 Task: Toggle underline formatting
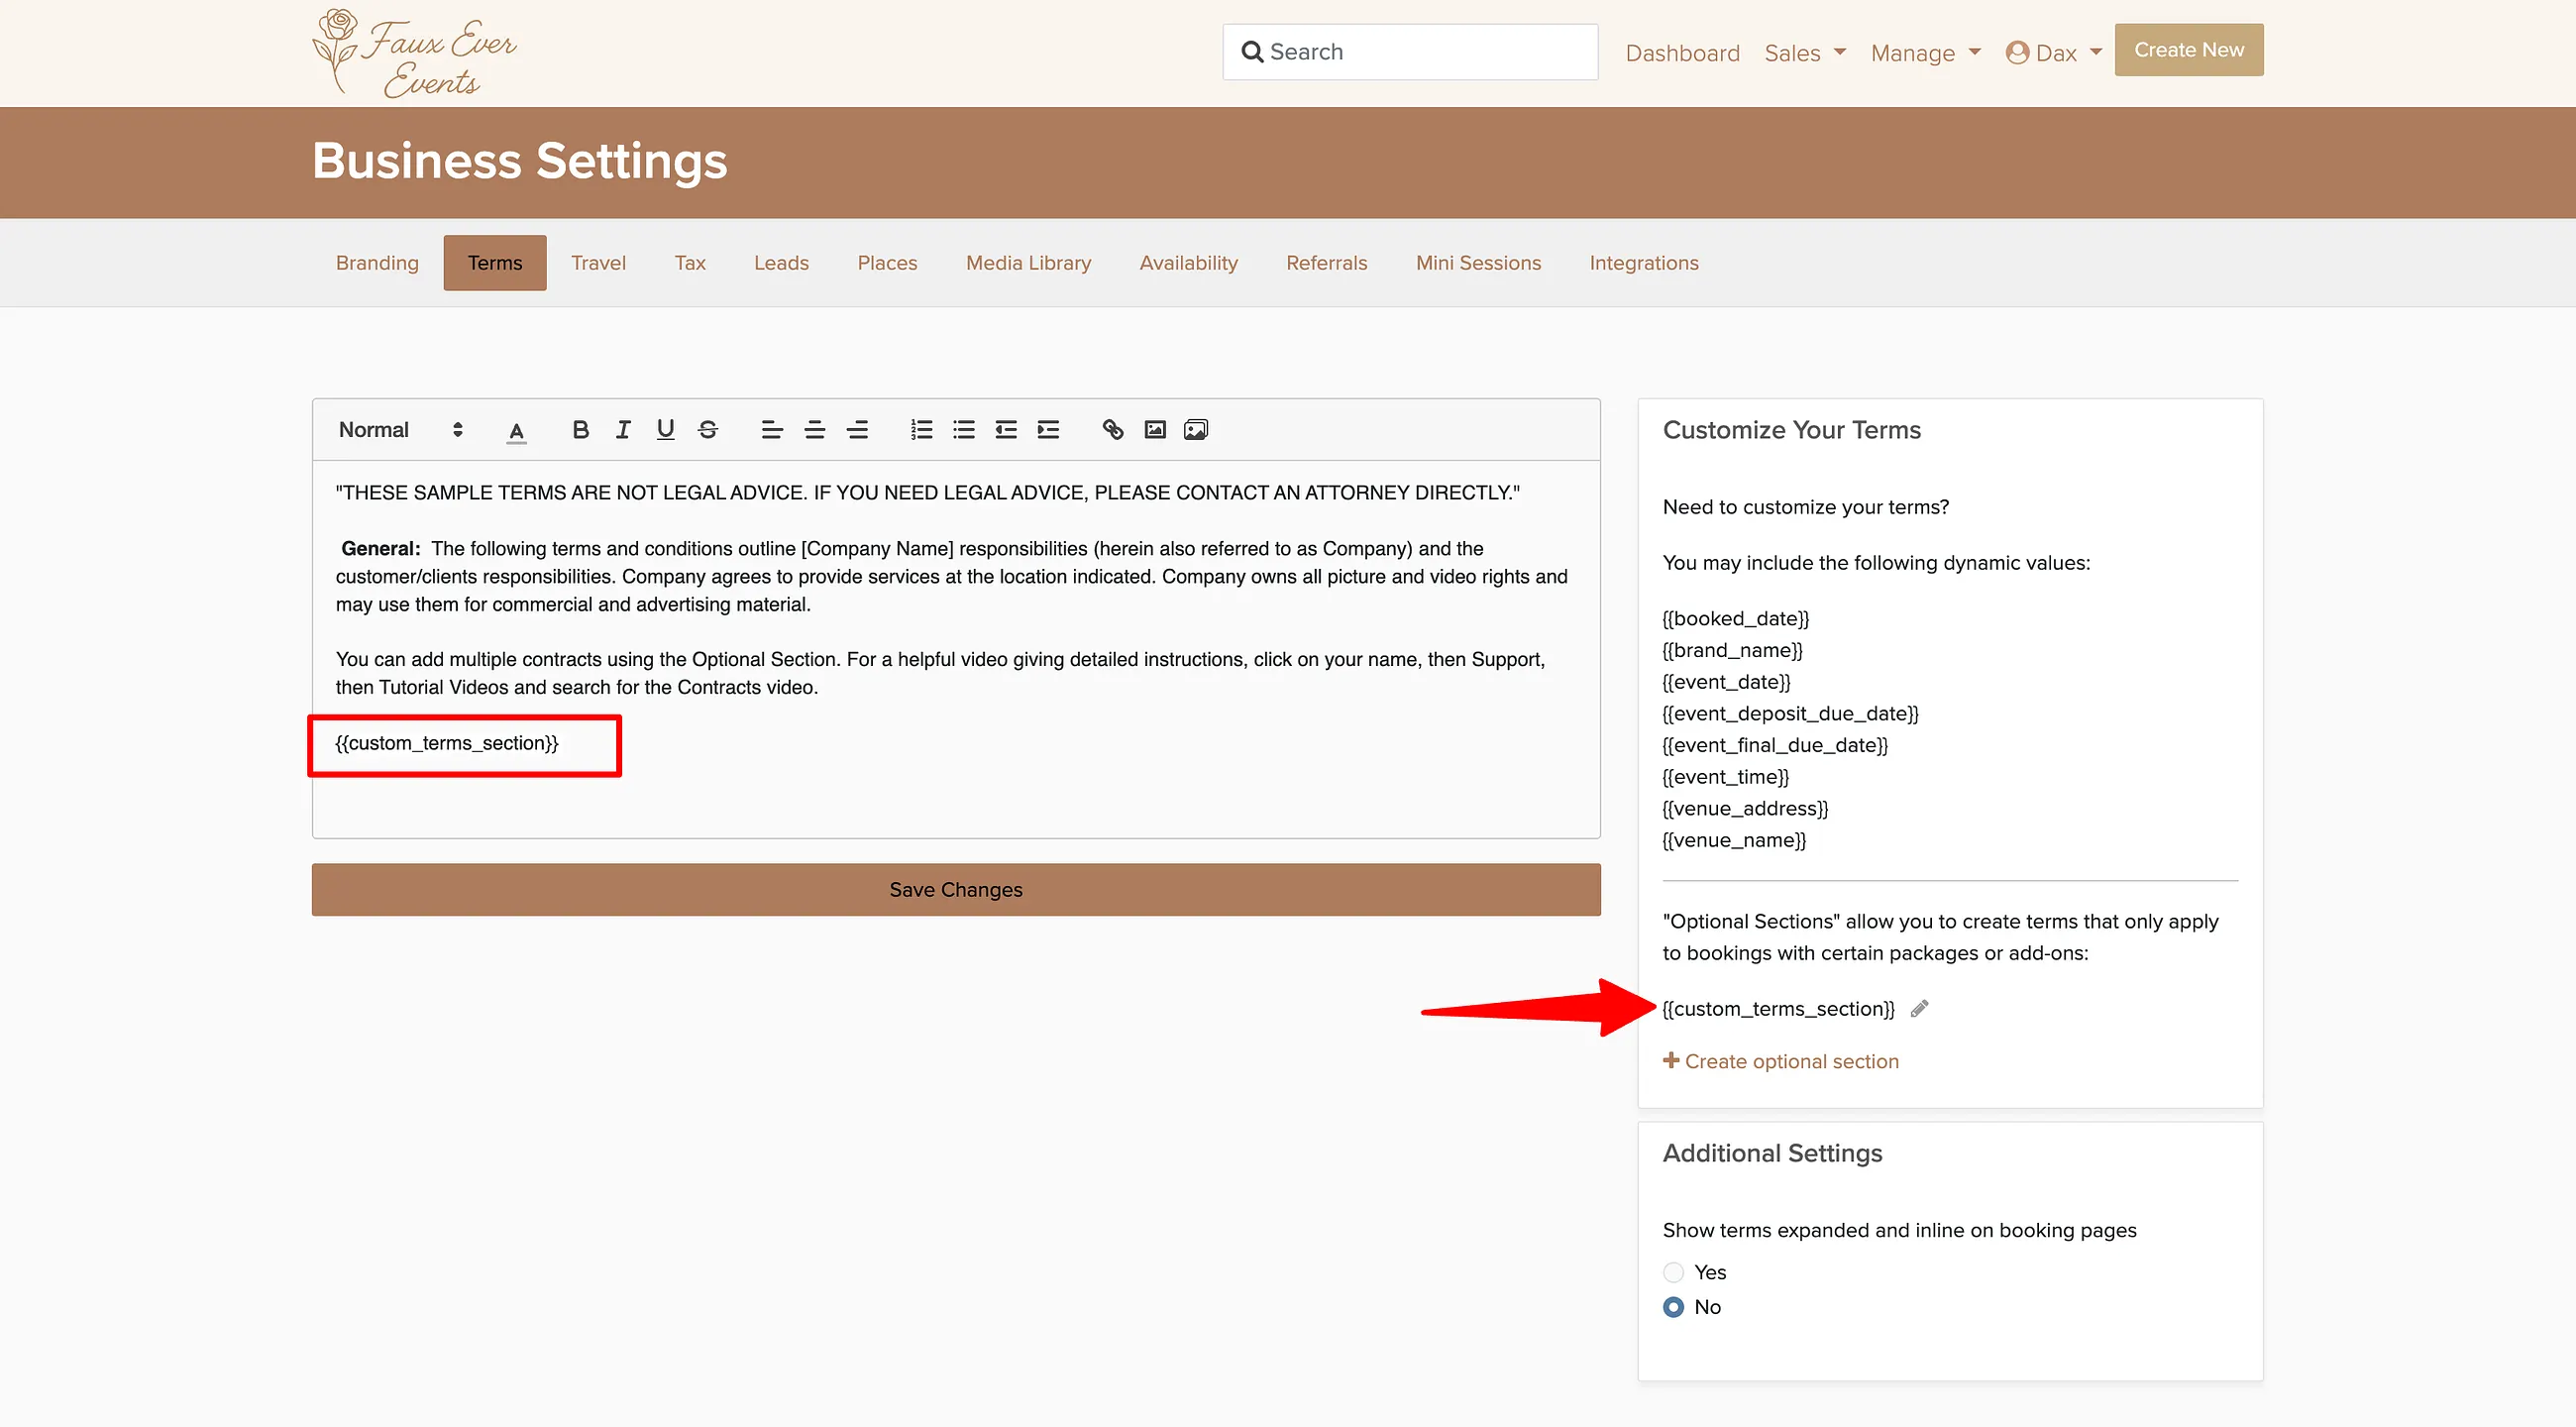point(665,430)
